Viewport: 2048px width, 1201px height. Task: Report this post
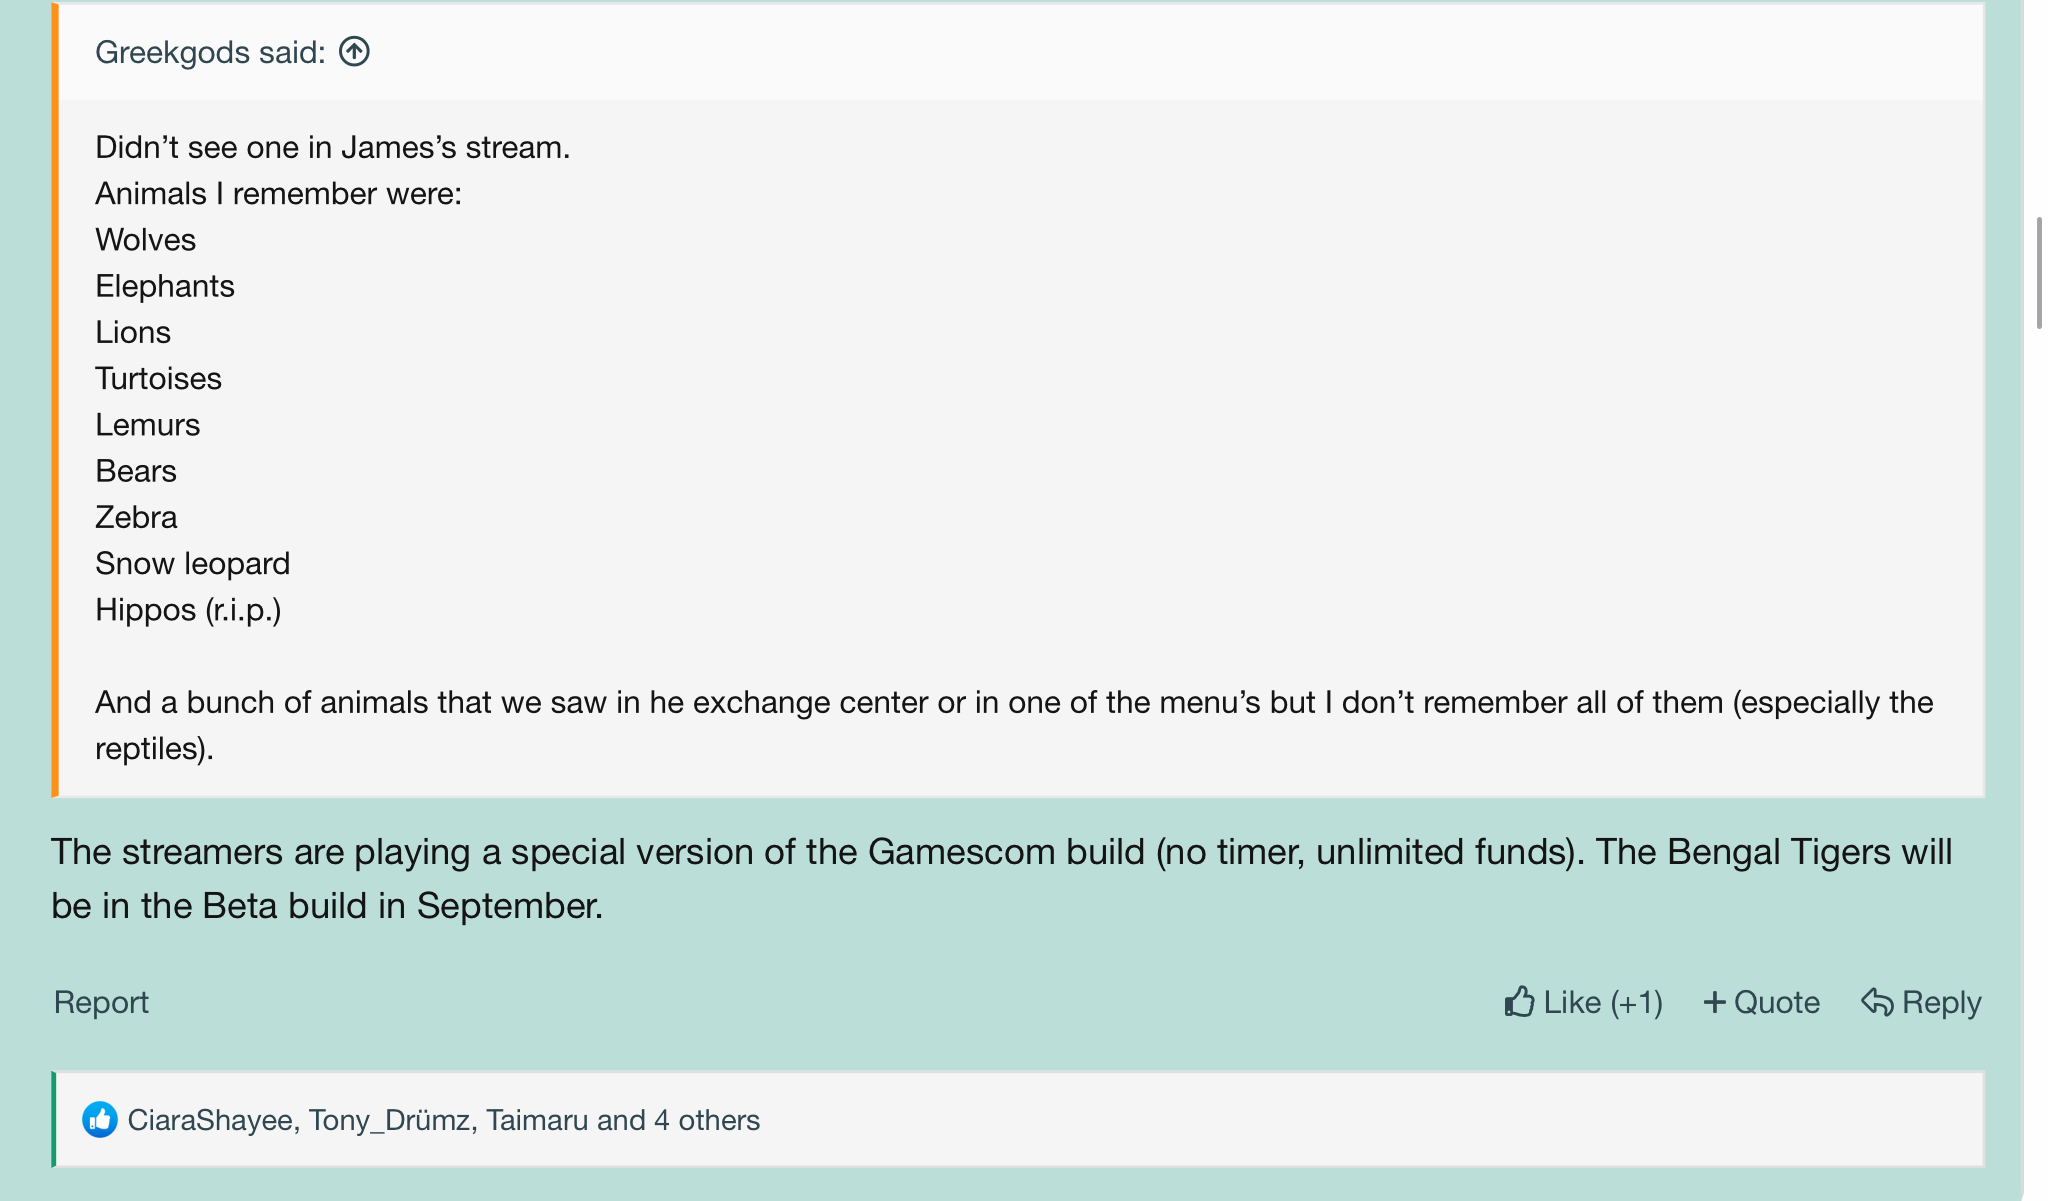[x=101, y=1002]
